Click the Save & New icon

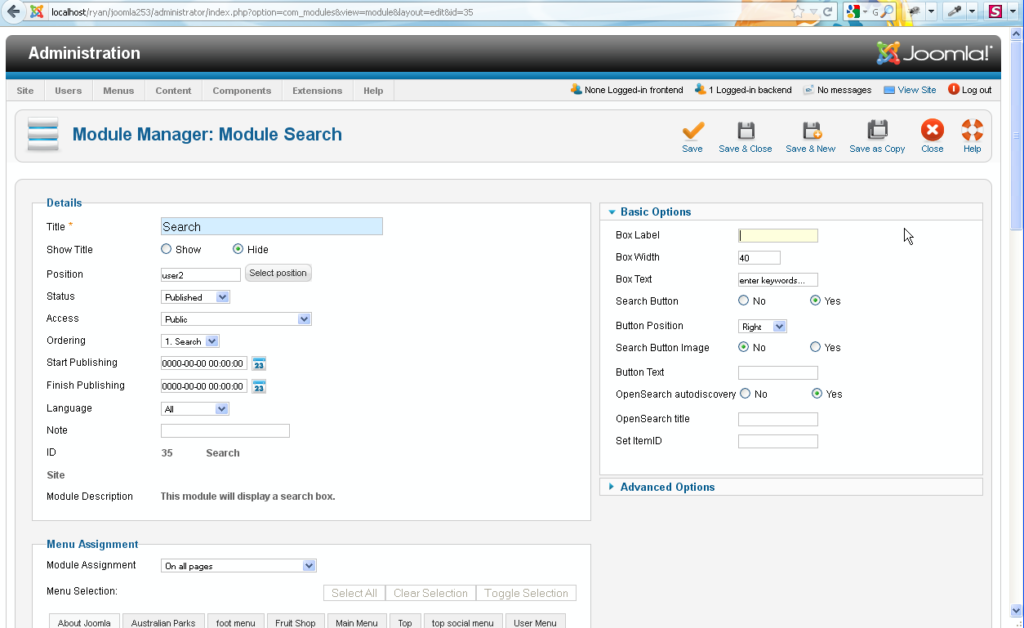(x=811, y=131)
